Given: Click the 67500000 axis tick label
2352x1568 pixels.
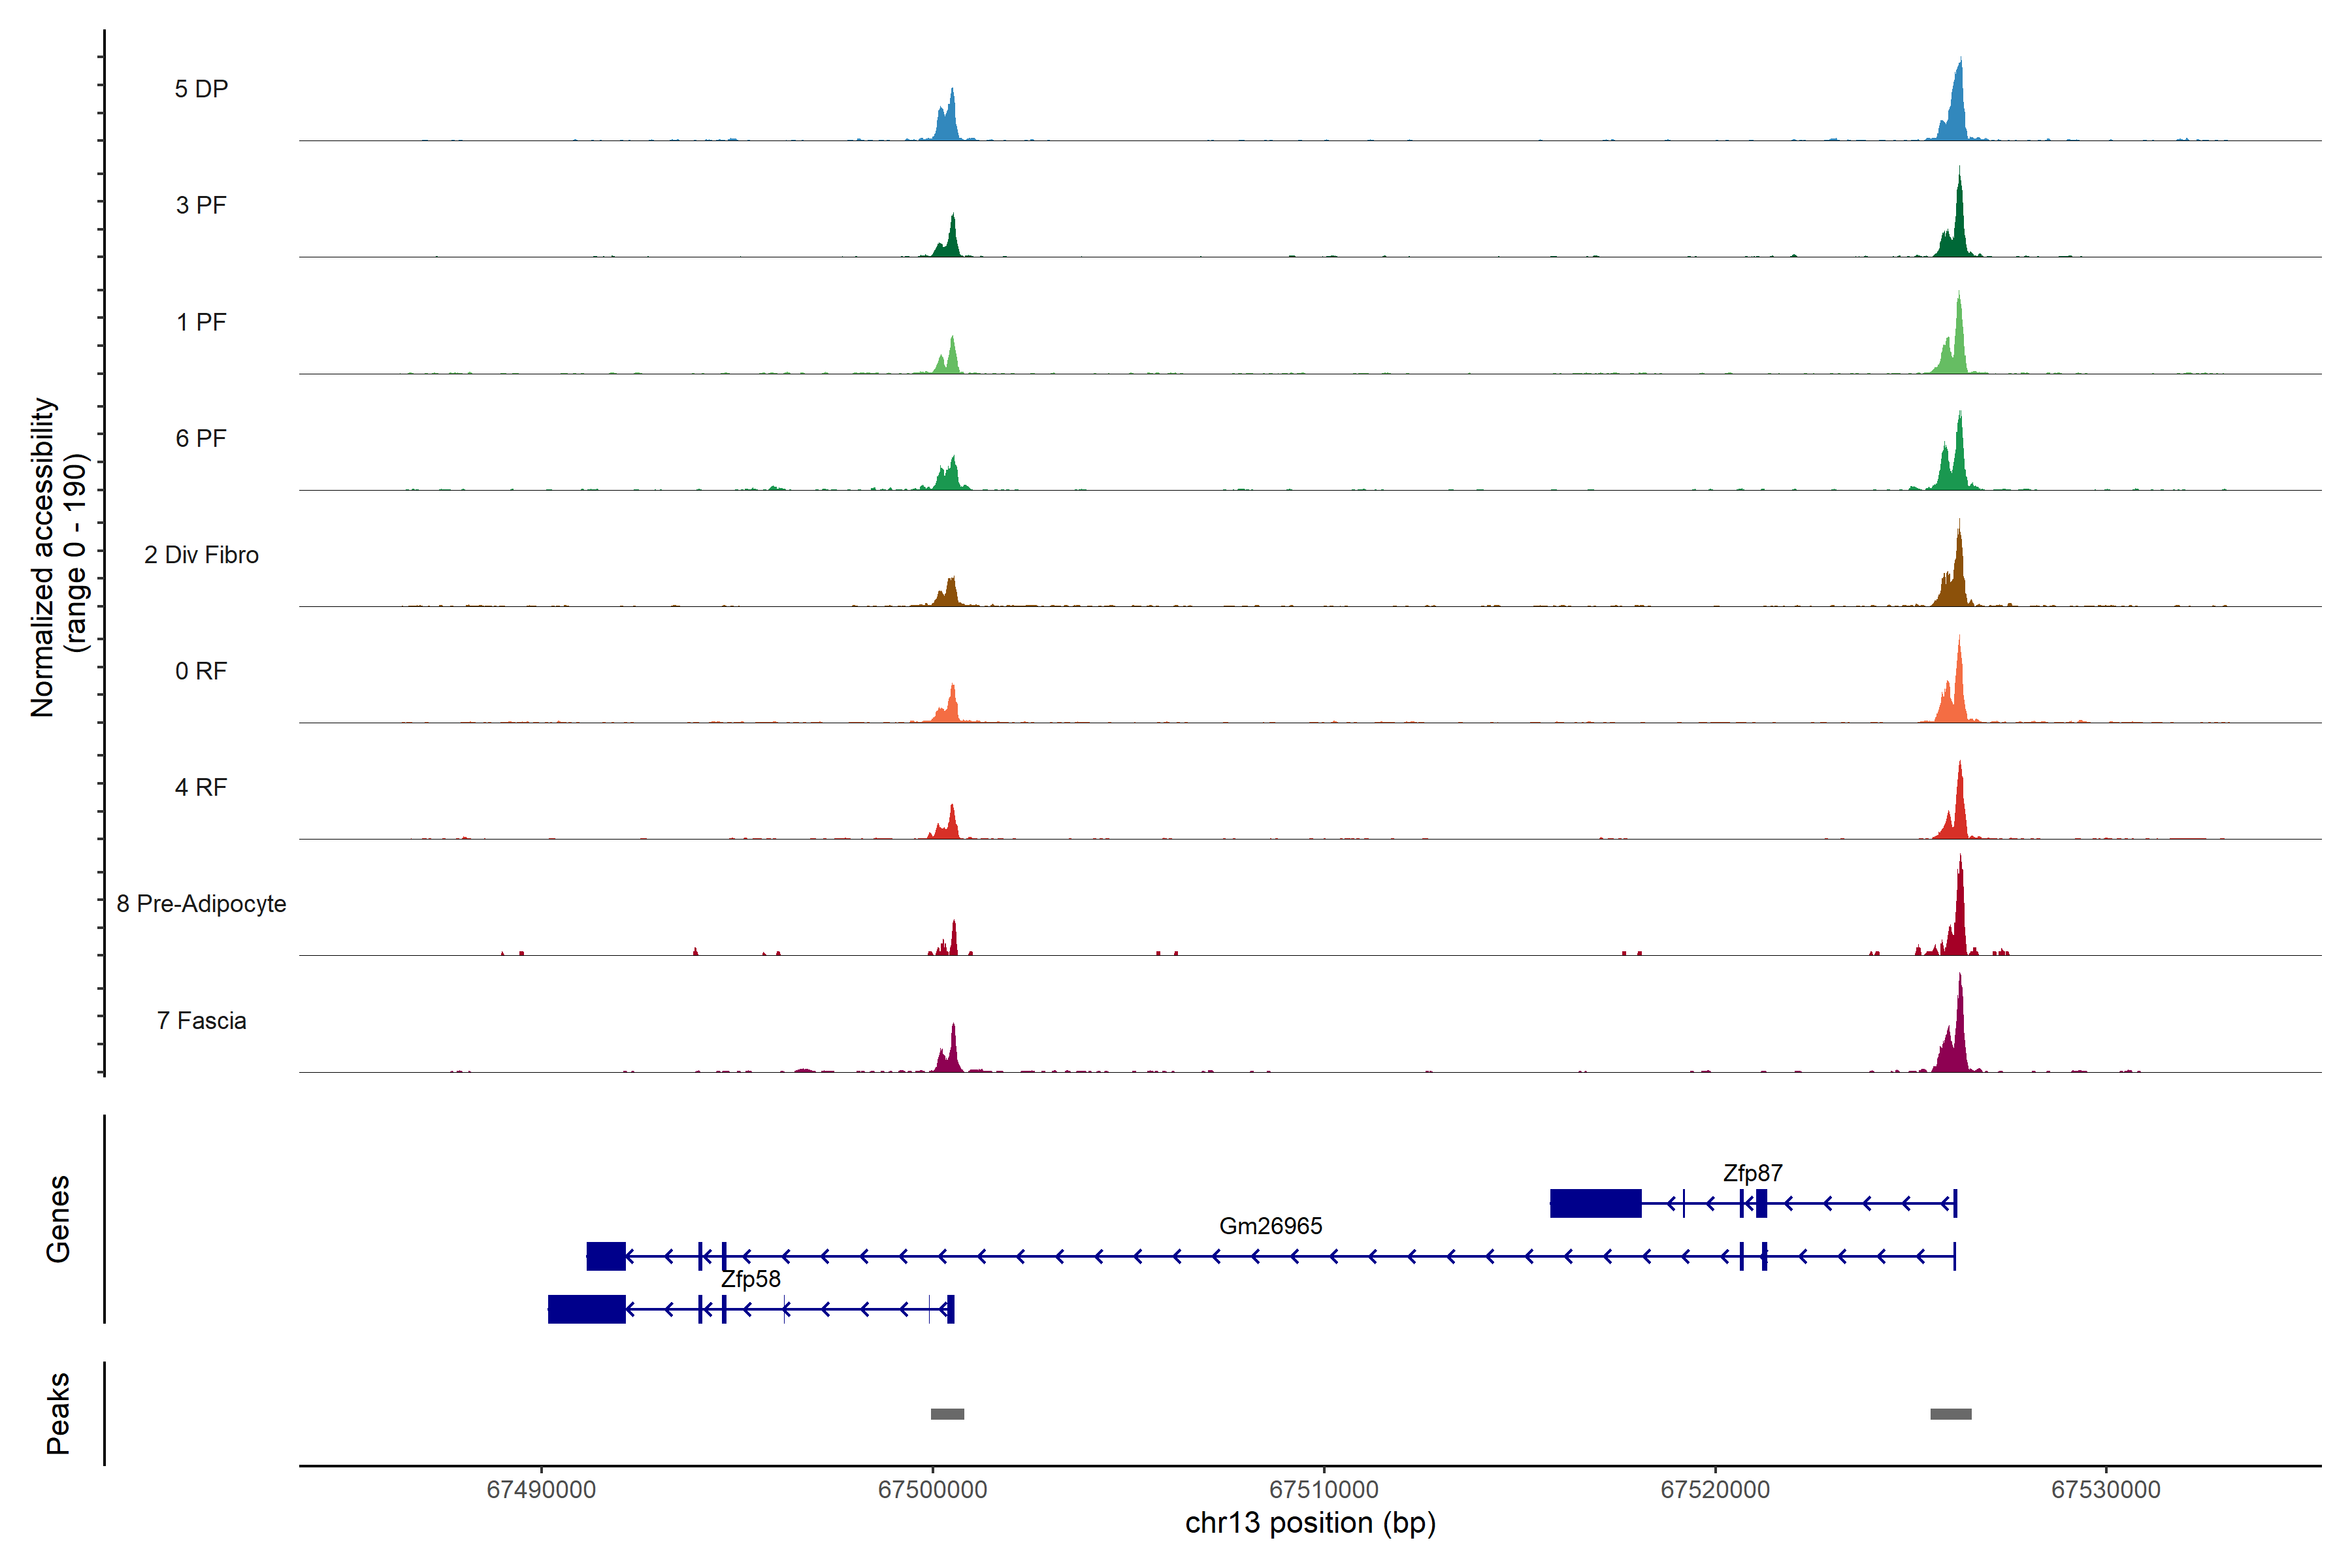Looking at the screenshot, I should [932, 1489].
